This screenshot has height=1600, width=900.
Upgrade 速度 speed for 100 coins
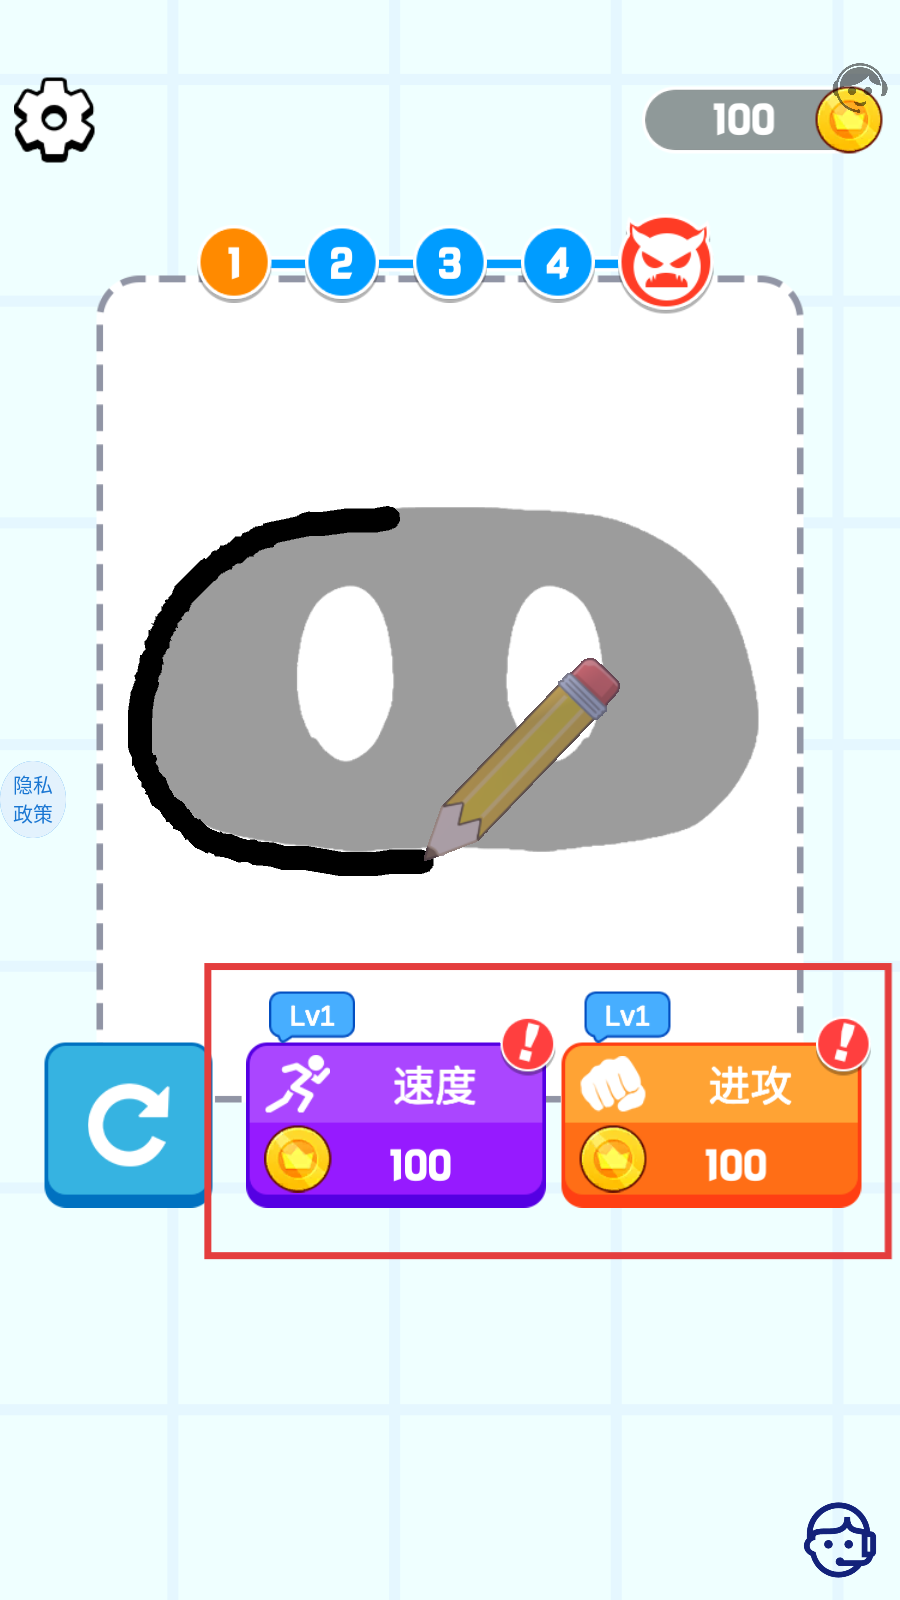396,1125
